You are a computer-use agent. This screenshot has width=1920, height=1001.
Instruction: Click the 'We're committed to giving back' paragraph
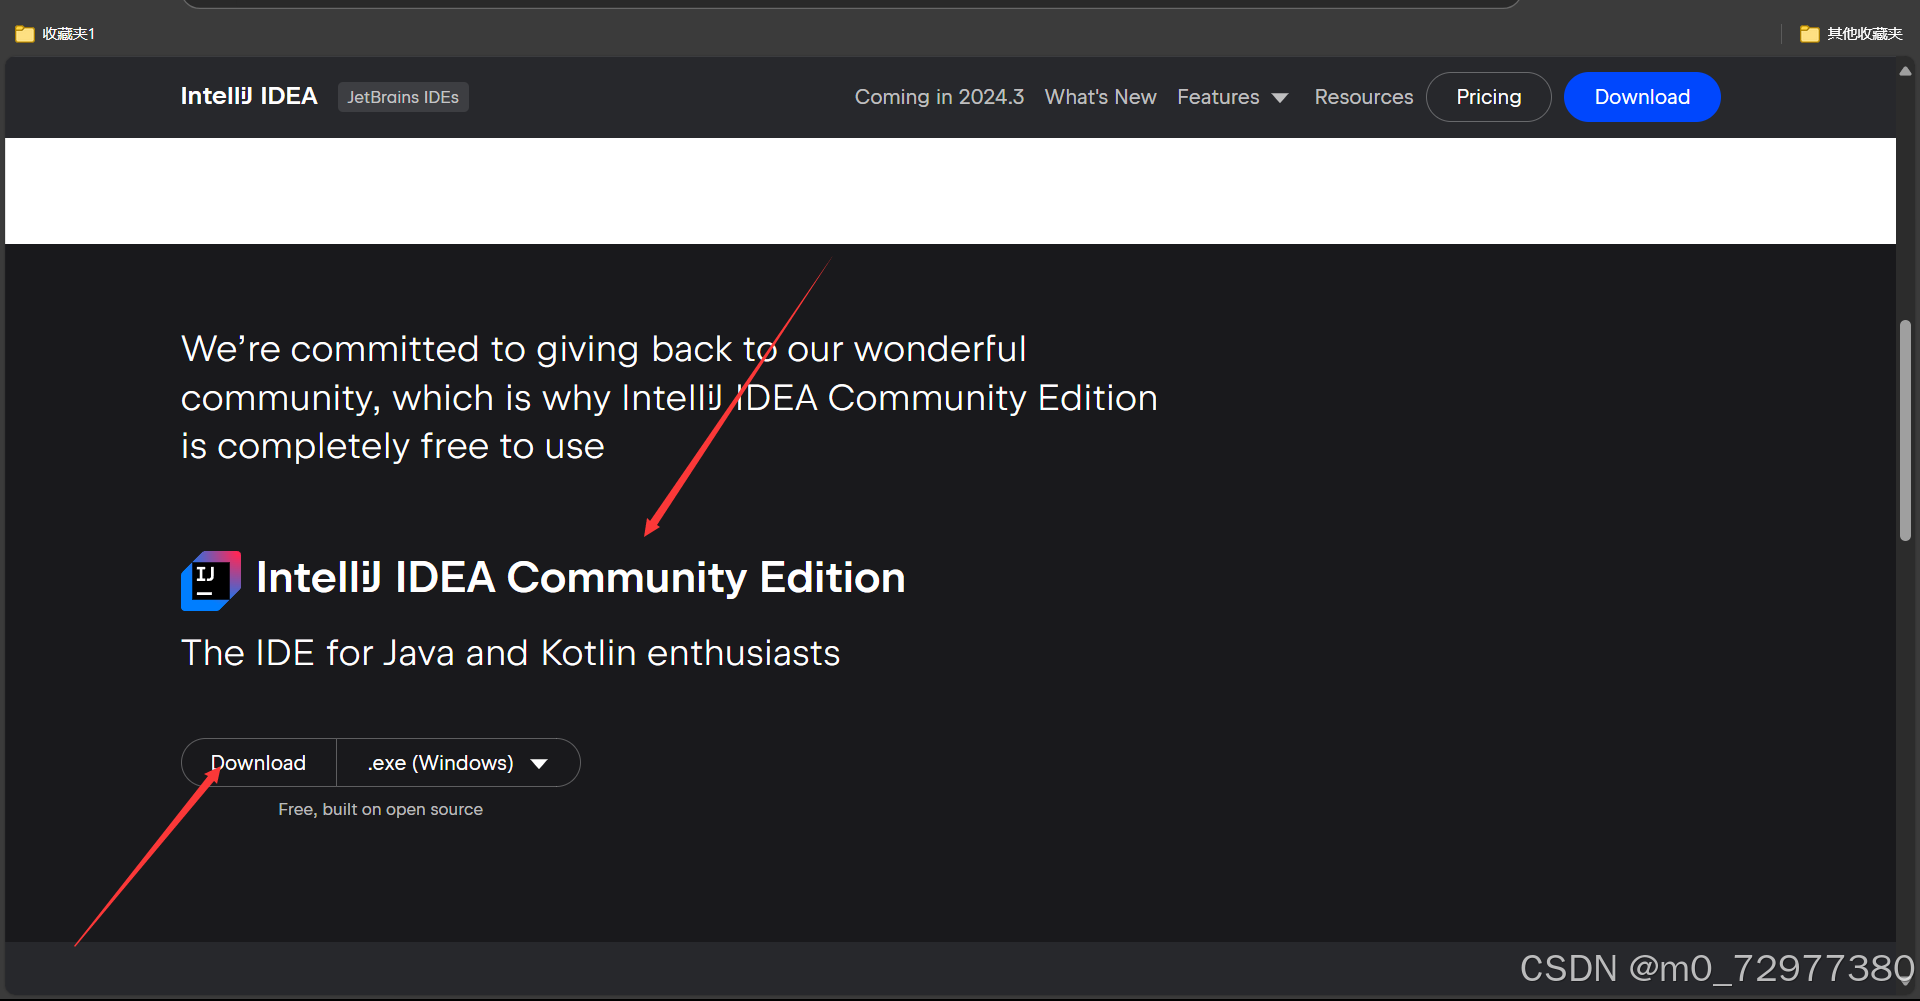(x=669, y=397)
